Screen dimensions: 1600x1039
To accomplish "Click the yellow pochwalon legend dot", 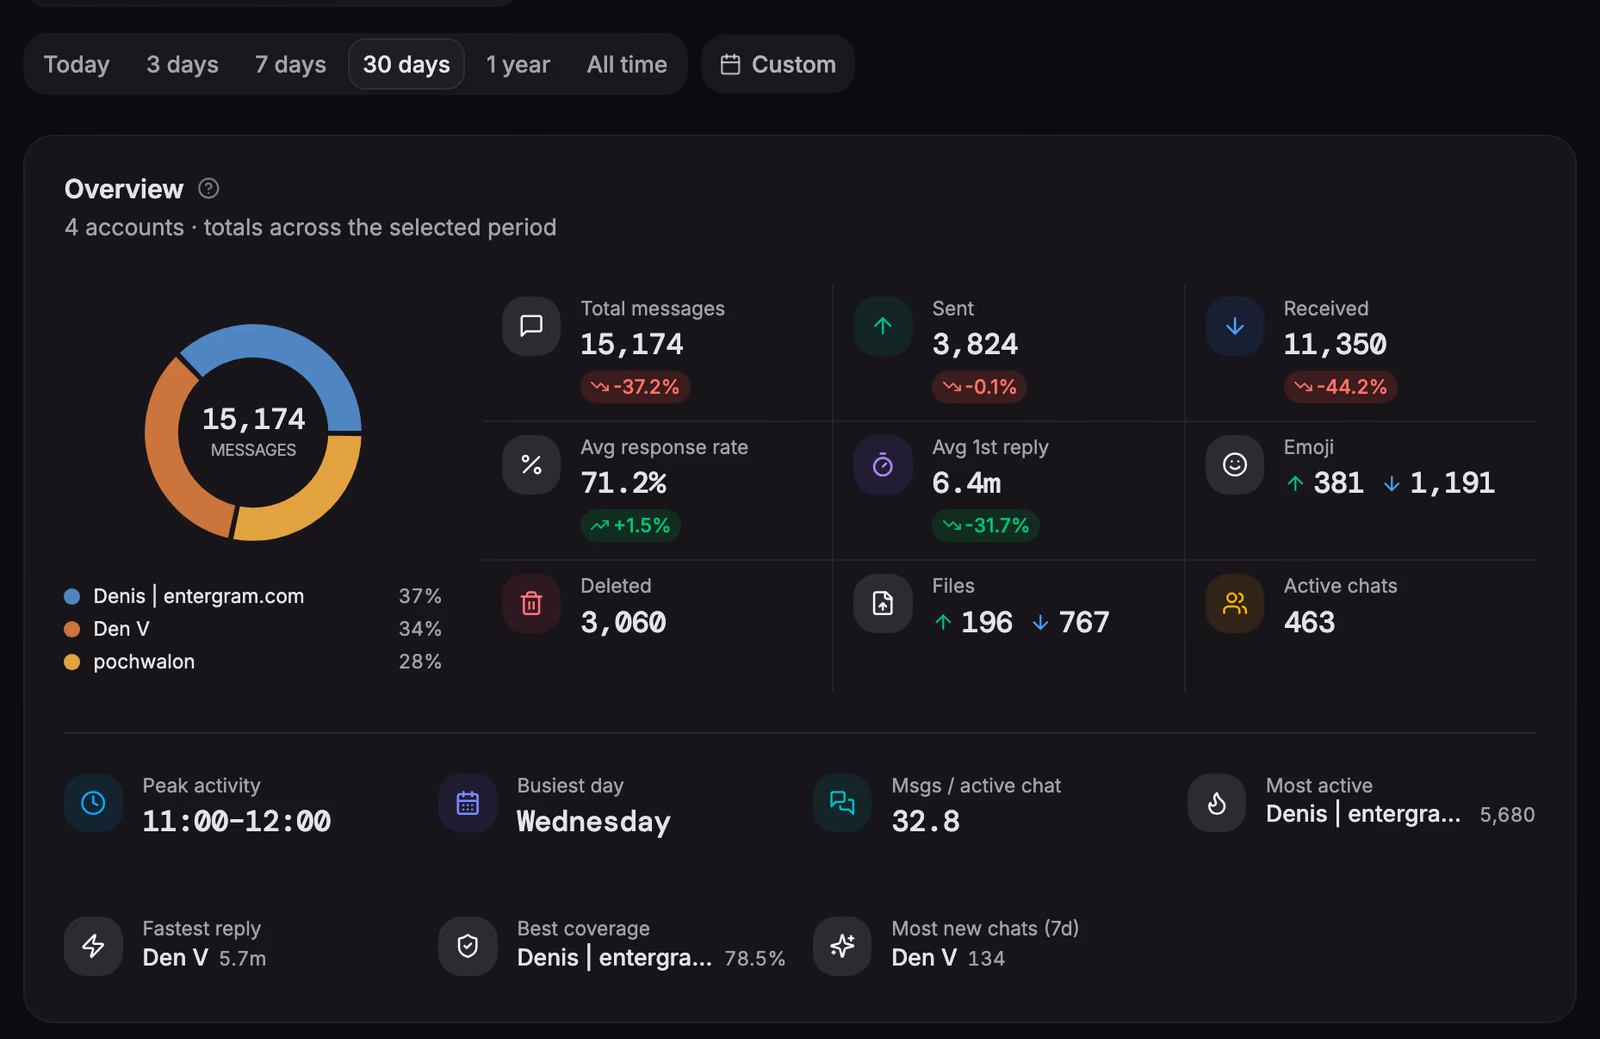I will [72, 662].
